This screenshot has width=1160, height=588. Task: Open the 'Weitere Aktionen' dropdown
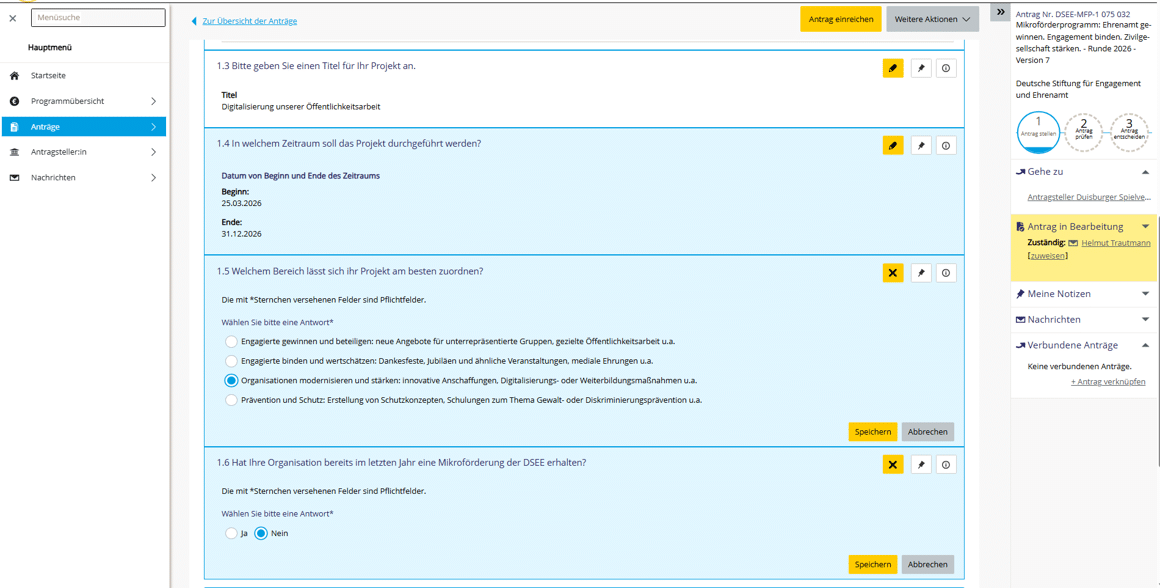coord(931,19)
